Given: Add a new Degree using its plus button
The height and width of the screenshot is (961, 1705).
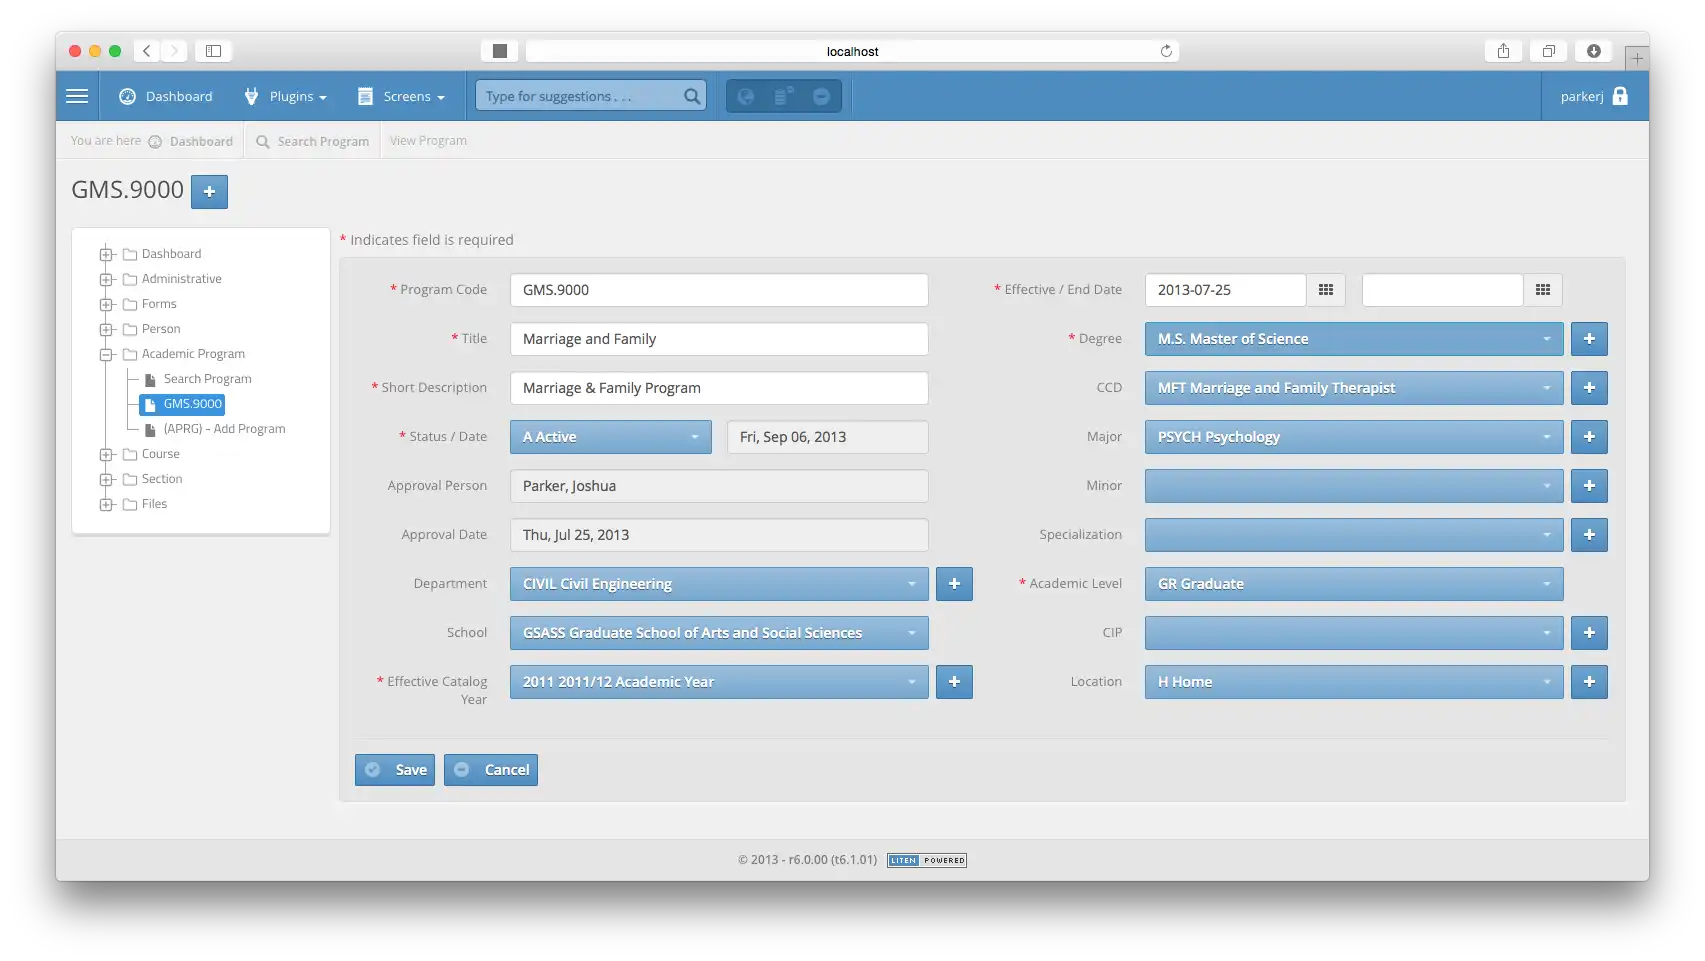Looking at the screenshot, I should pyautogui.click(x=1589, y=339).
